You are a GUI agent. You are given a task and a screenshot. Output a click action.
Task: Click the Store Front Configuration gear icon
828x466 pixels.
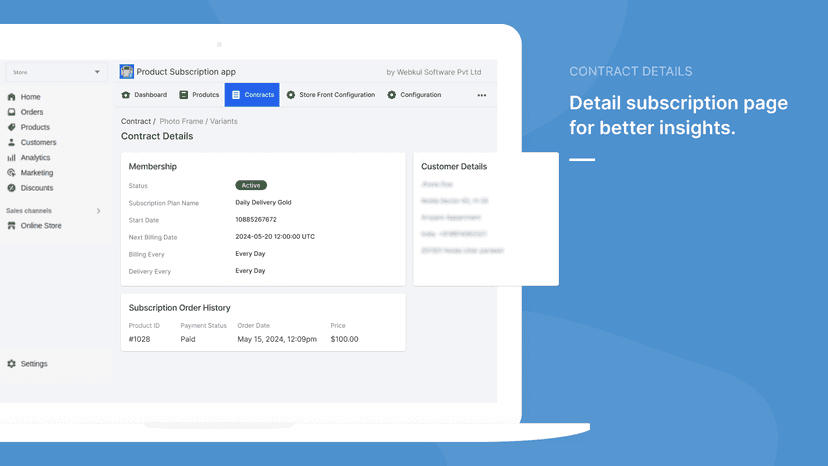290,95
